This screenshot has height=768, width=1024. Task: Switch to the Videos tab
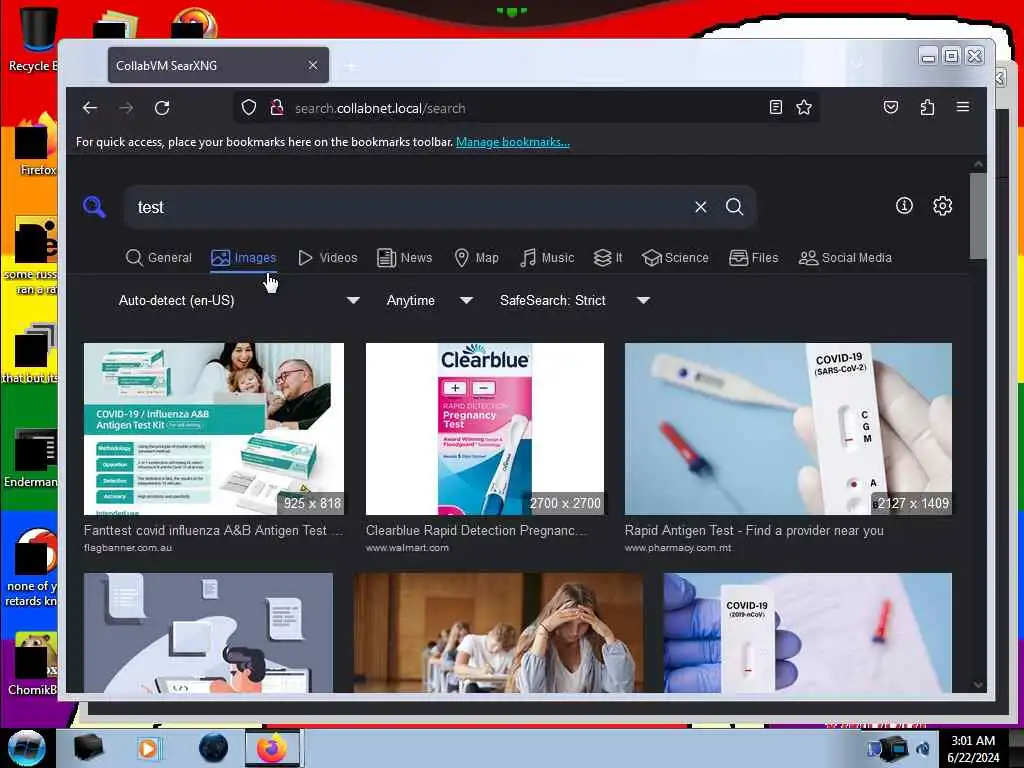(328, 258)
